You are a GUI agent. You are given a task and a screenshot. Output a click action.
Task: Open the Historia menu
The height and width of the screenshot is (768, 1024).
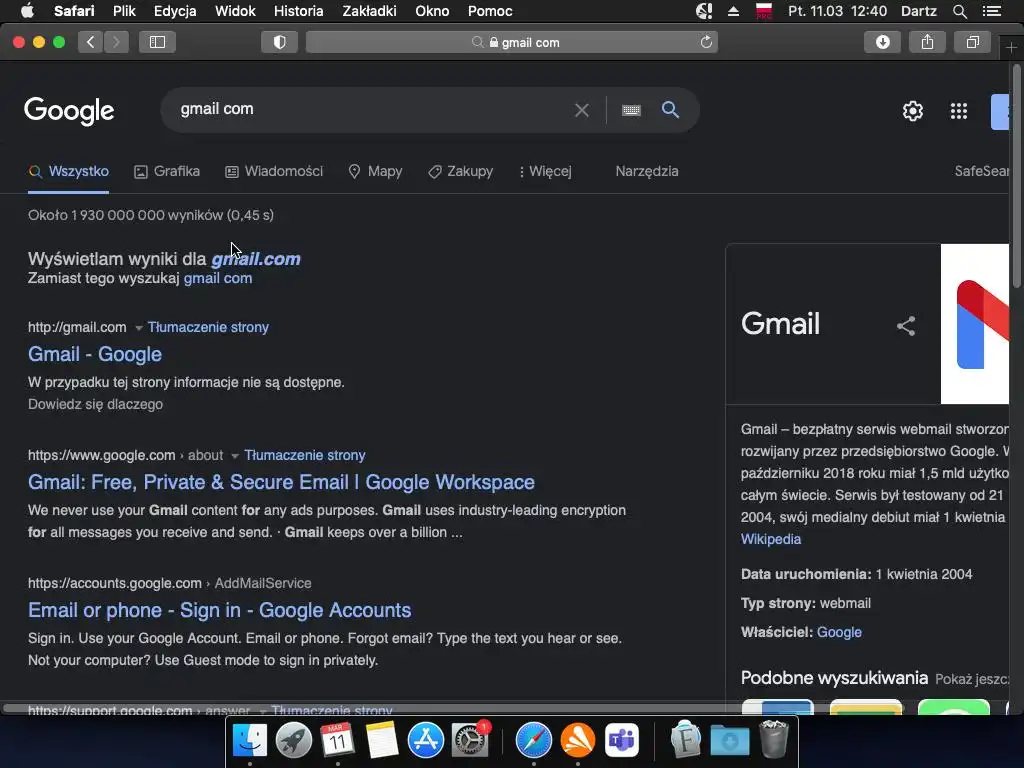click(298, 11)
